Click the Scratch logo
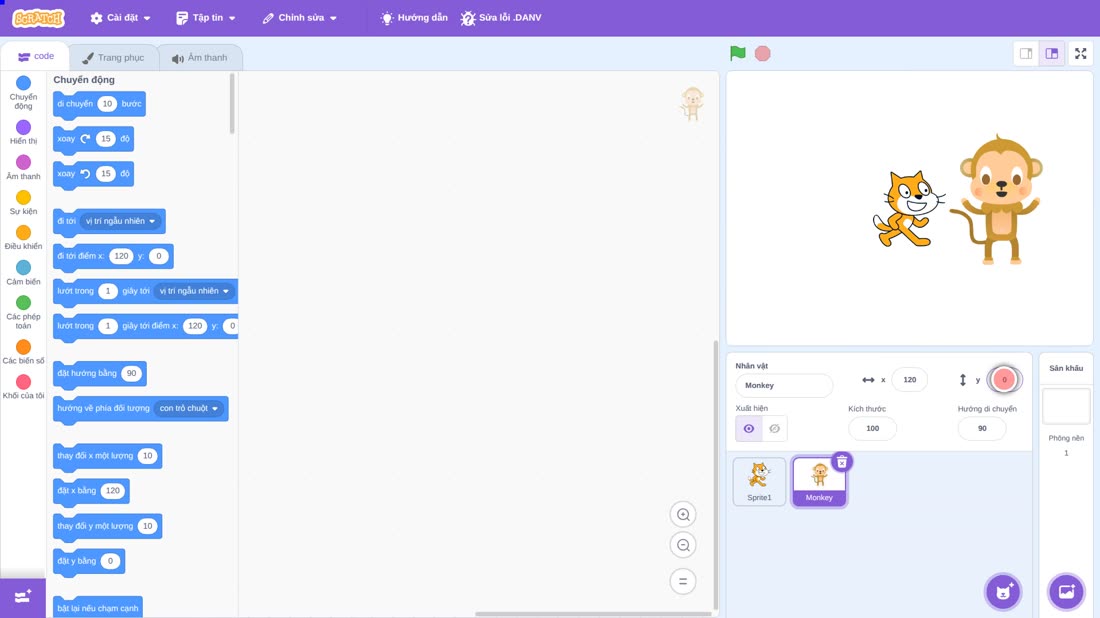The width and height of the screenshot is (1100, 618). (x=39, y=18)
